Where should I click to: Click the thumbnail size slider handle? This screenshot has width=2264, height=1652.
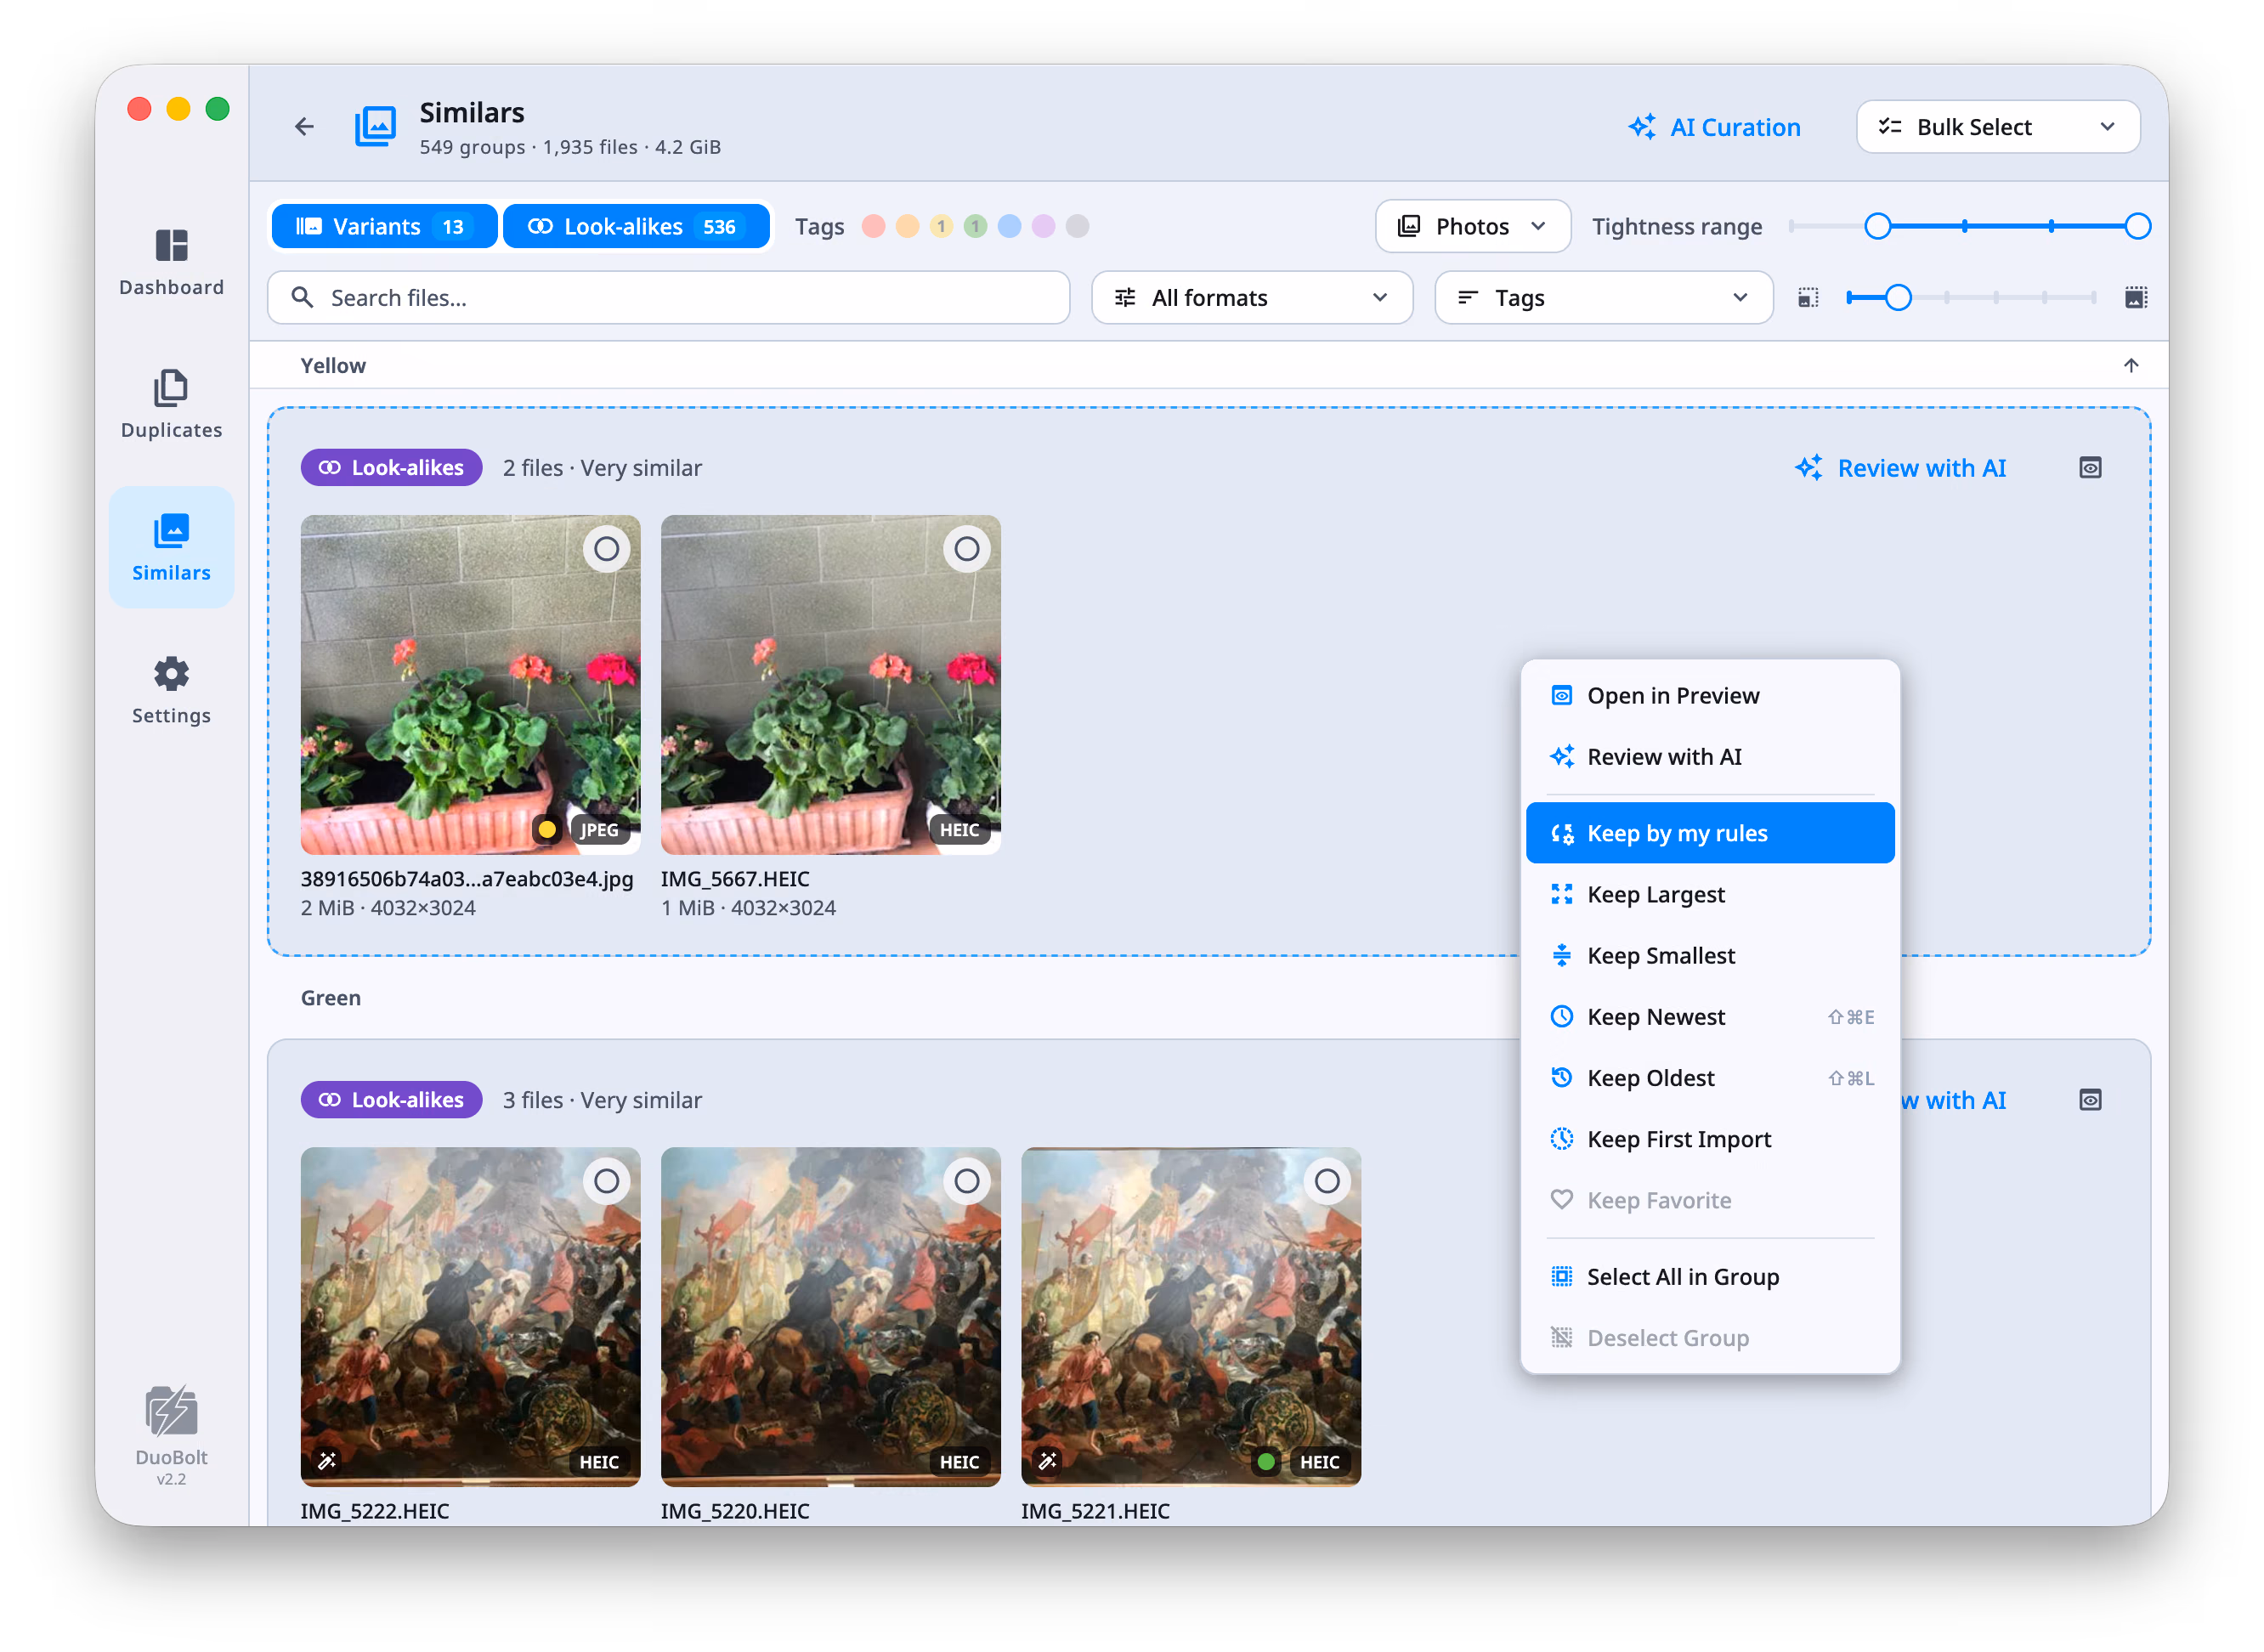pyautogui.click(x=1898, y=297)
